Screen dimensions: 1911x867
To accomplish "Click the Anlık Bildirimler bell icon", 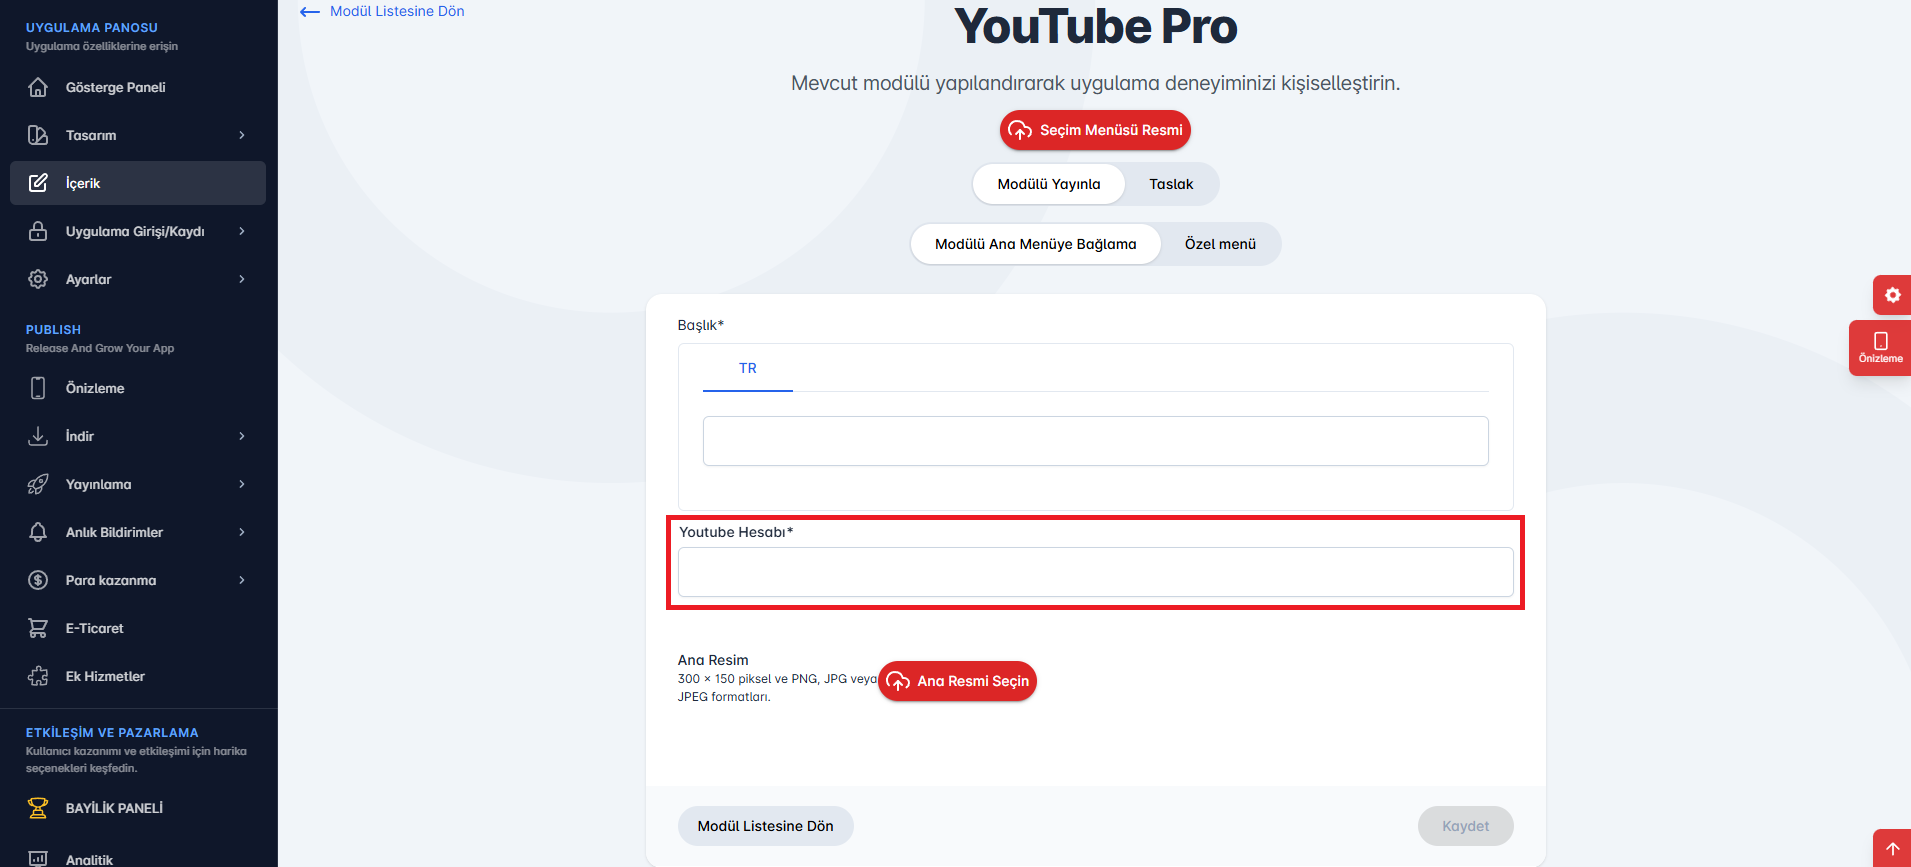I will (38, 532).
